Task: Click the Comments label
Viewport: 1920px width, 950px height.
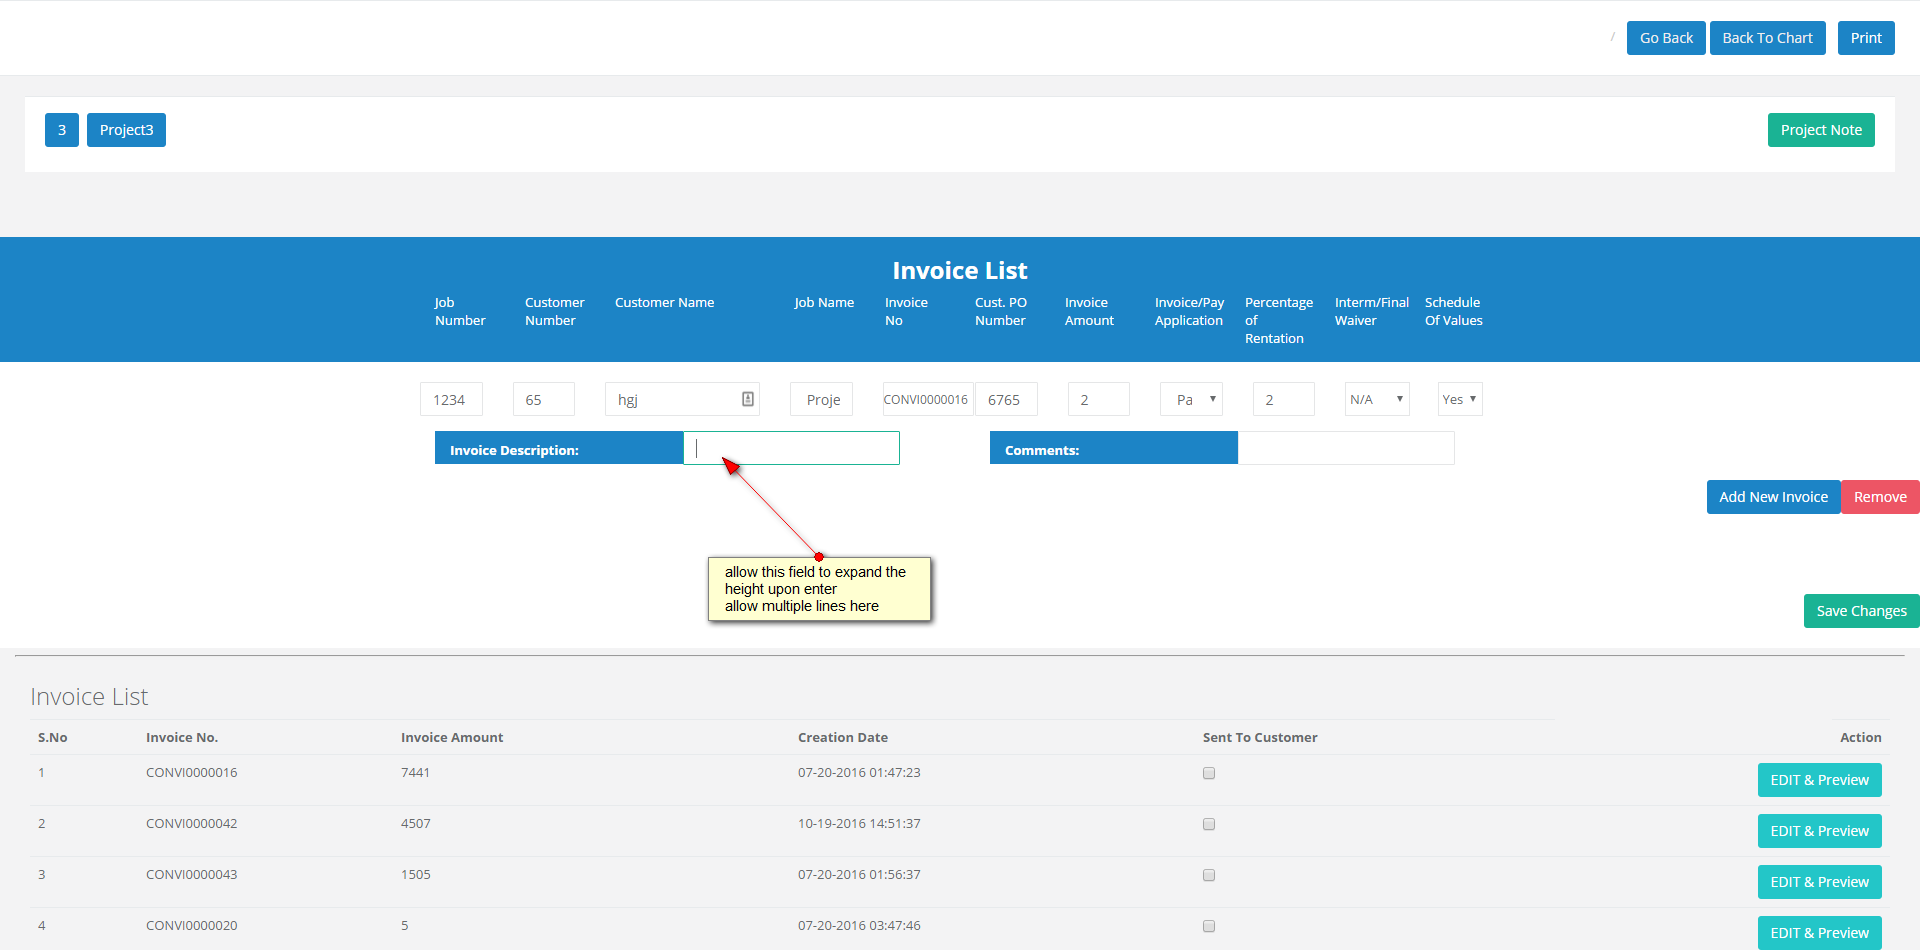Action: coord(1042,451)
